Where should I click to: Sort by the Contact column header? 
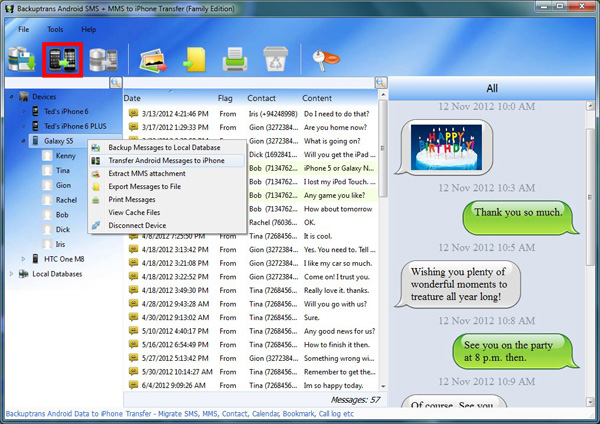[261, 98]
